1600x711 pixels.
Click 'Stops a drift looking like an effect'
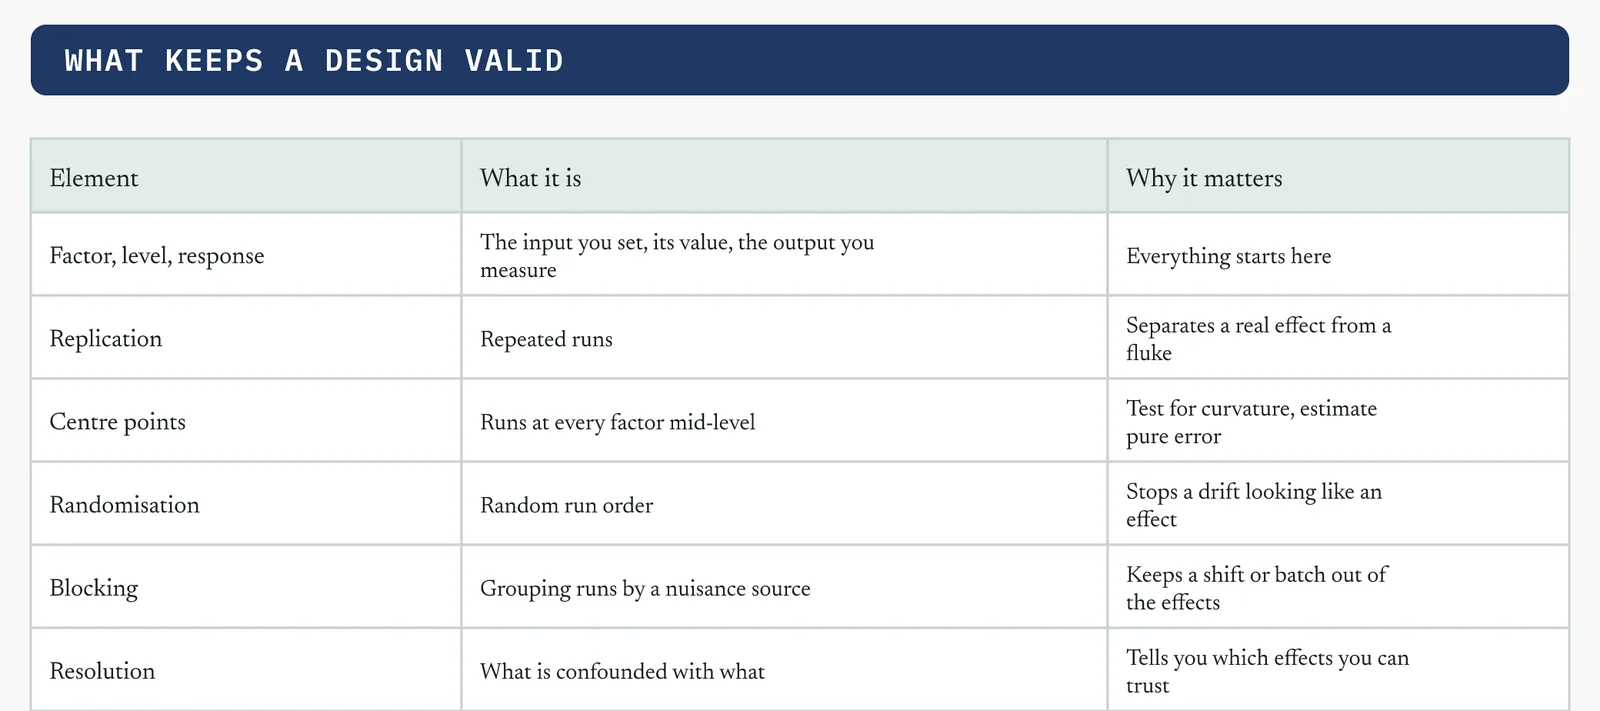tap(1254, 505)
